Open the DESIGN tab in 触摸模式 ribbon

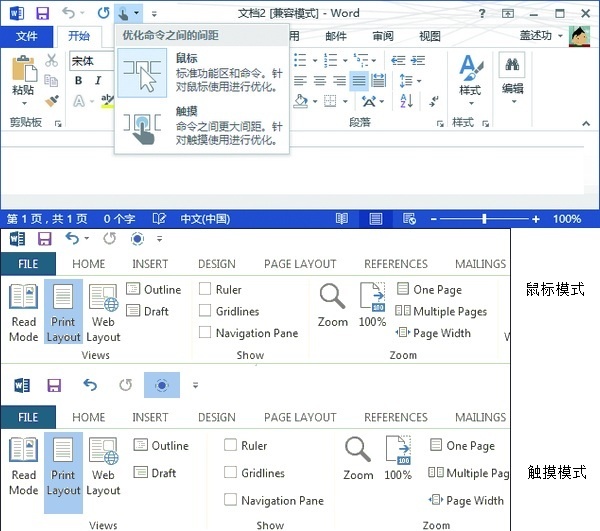click(x=217, y=417)
